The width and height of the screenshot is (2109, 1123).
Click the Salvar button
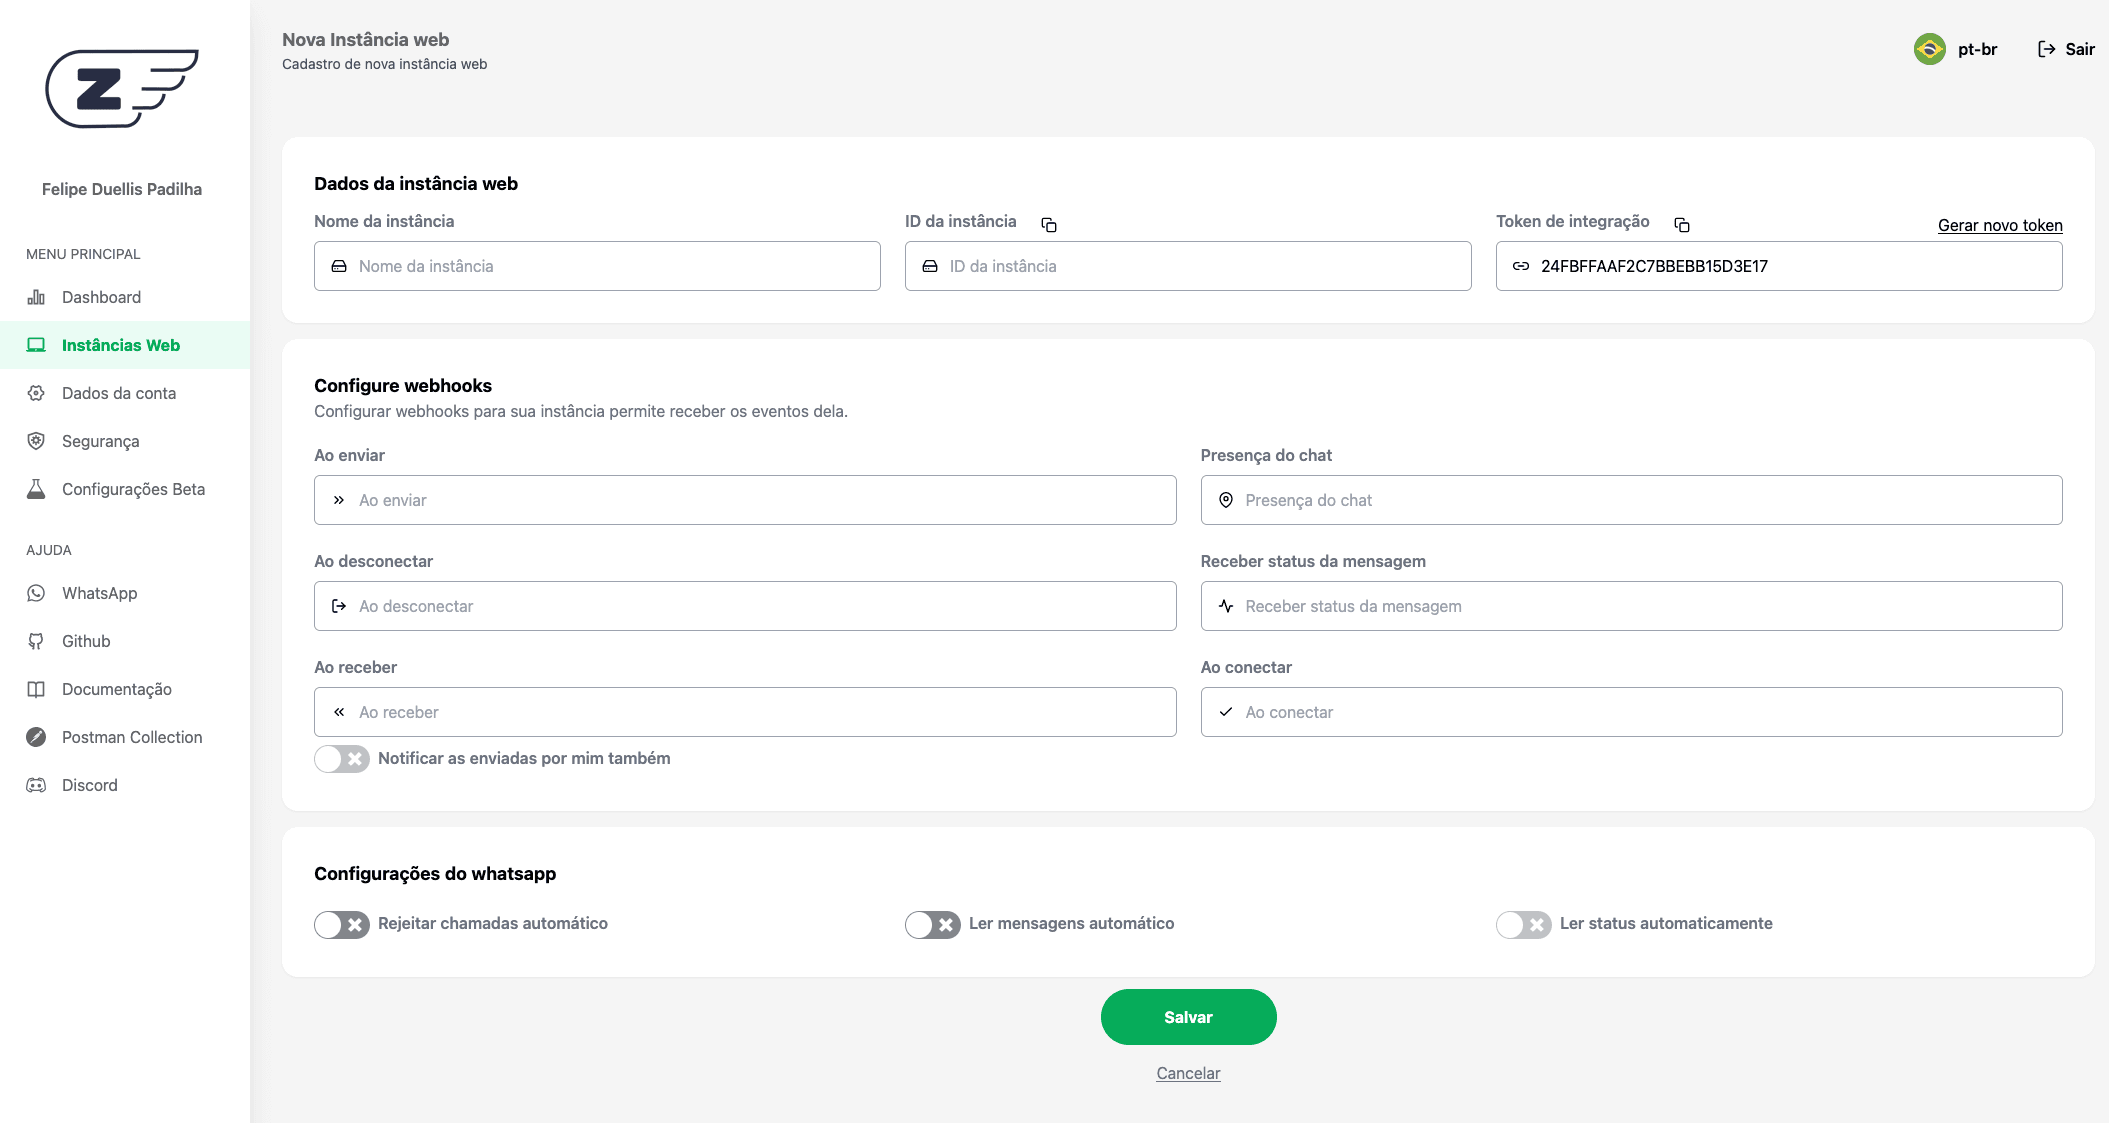[1188, 1017]
